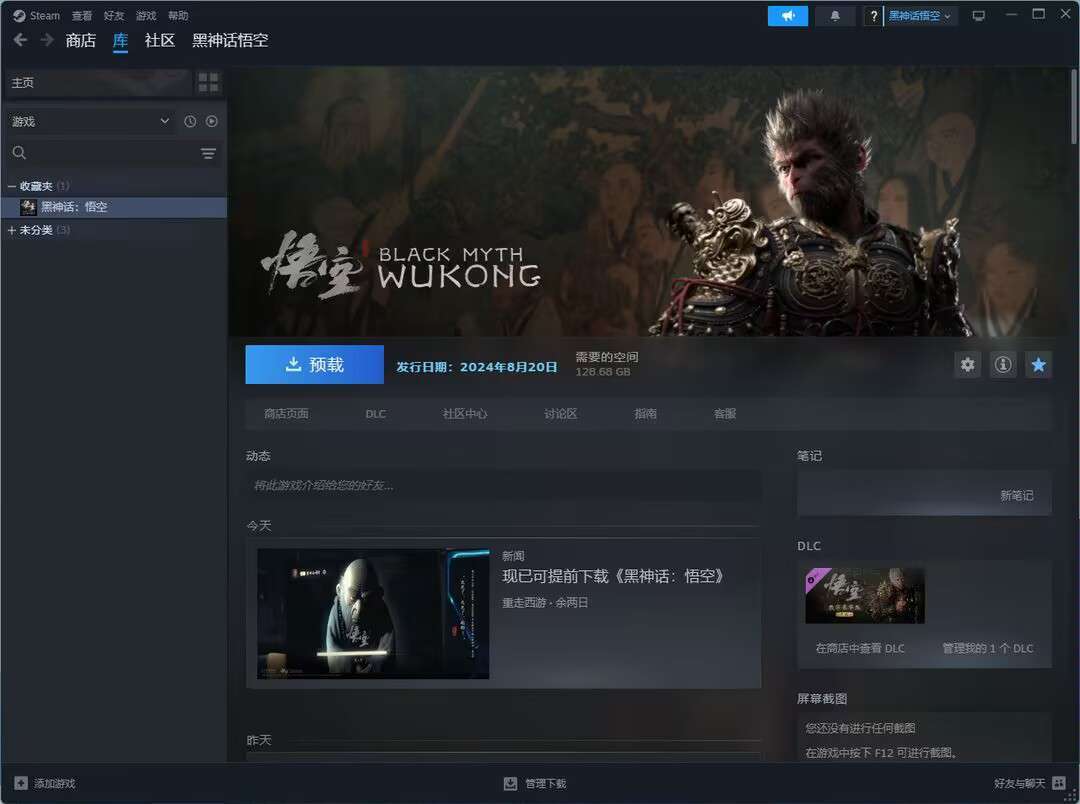Click the 添加游戏 plus icon
Screen dimensions: 1080x804
(21, 783)
